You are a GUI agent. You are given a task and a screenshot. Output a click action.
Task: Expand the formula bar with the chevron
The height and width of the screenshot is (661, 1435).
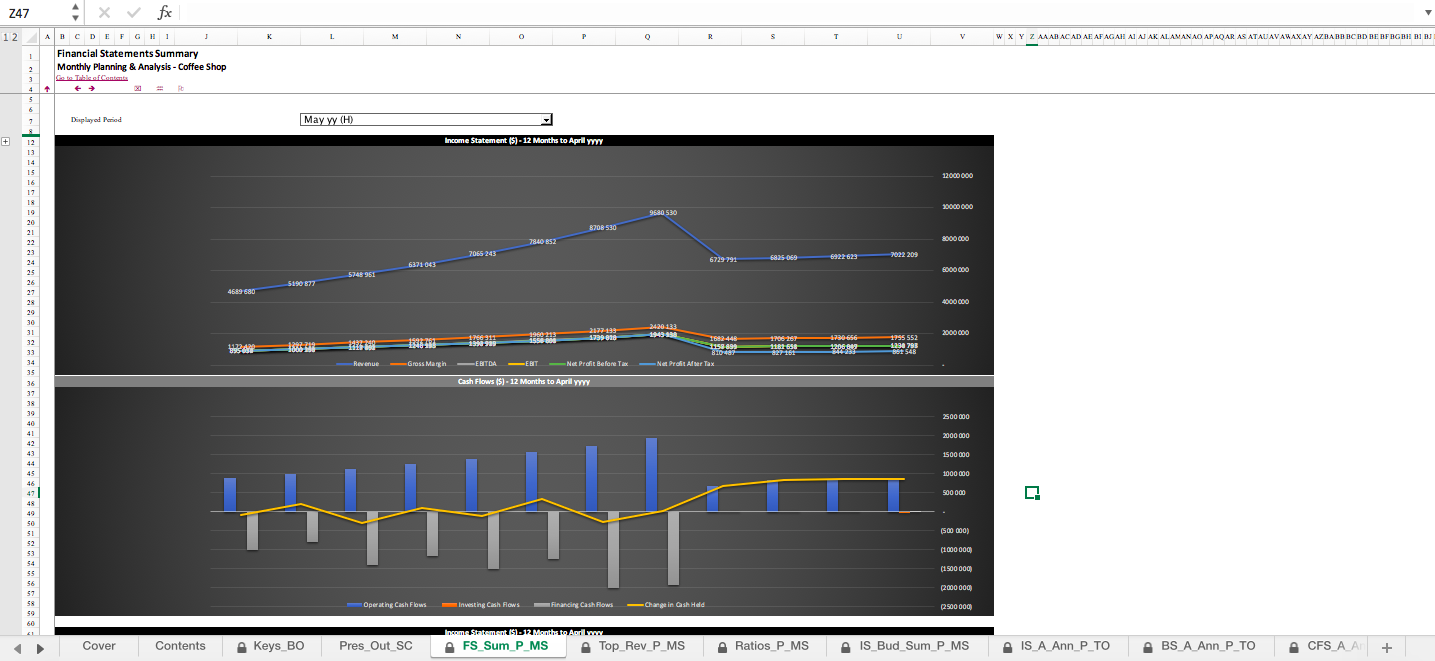click(x=1427, y=13)
